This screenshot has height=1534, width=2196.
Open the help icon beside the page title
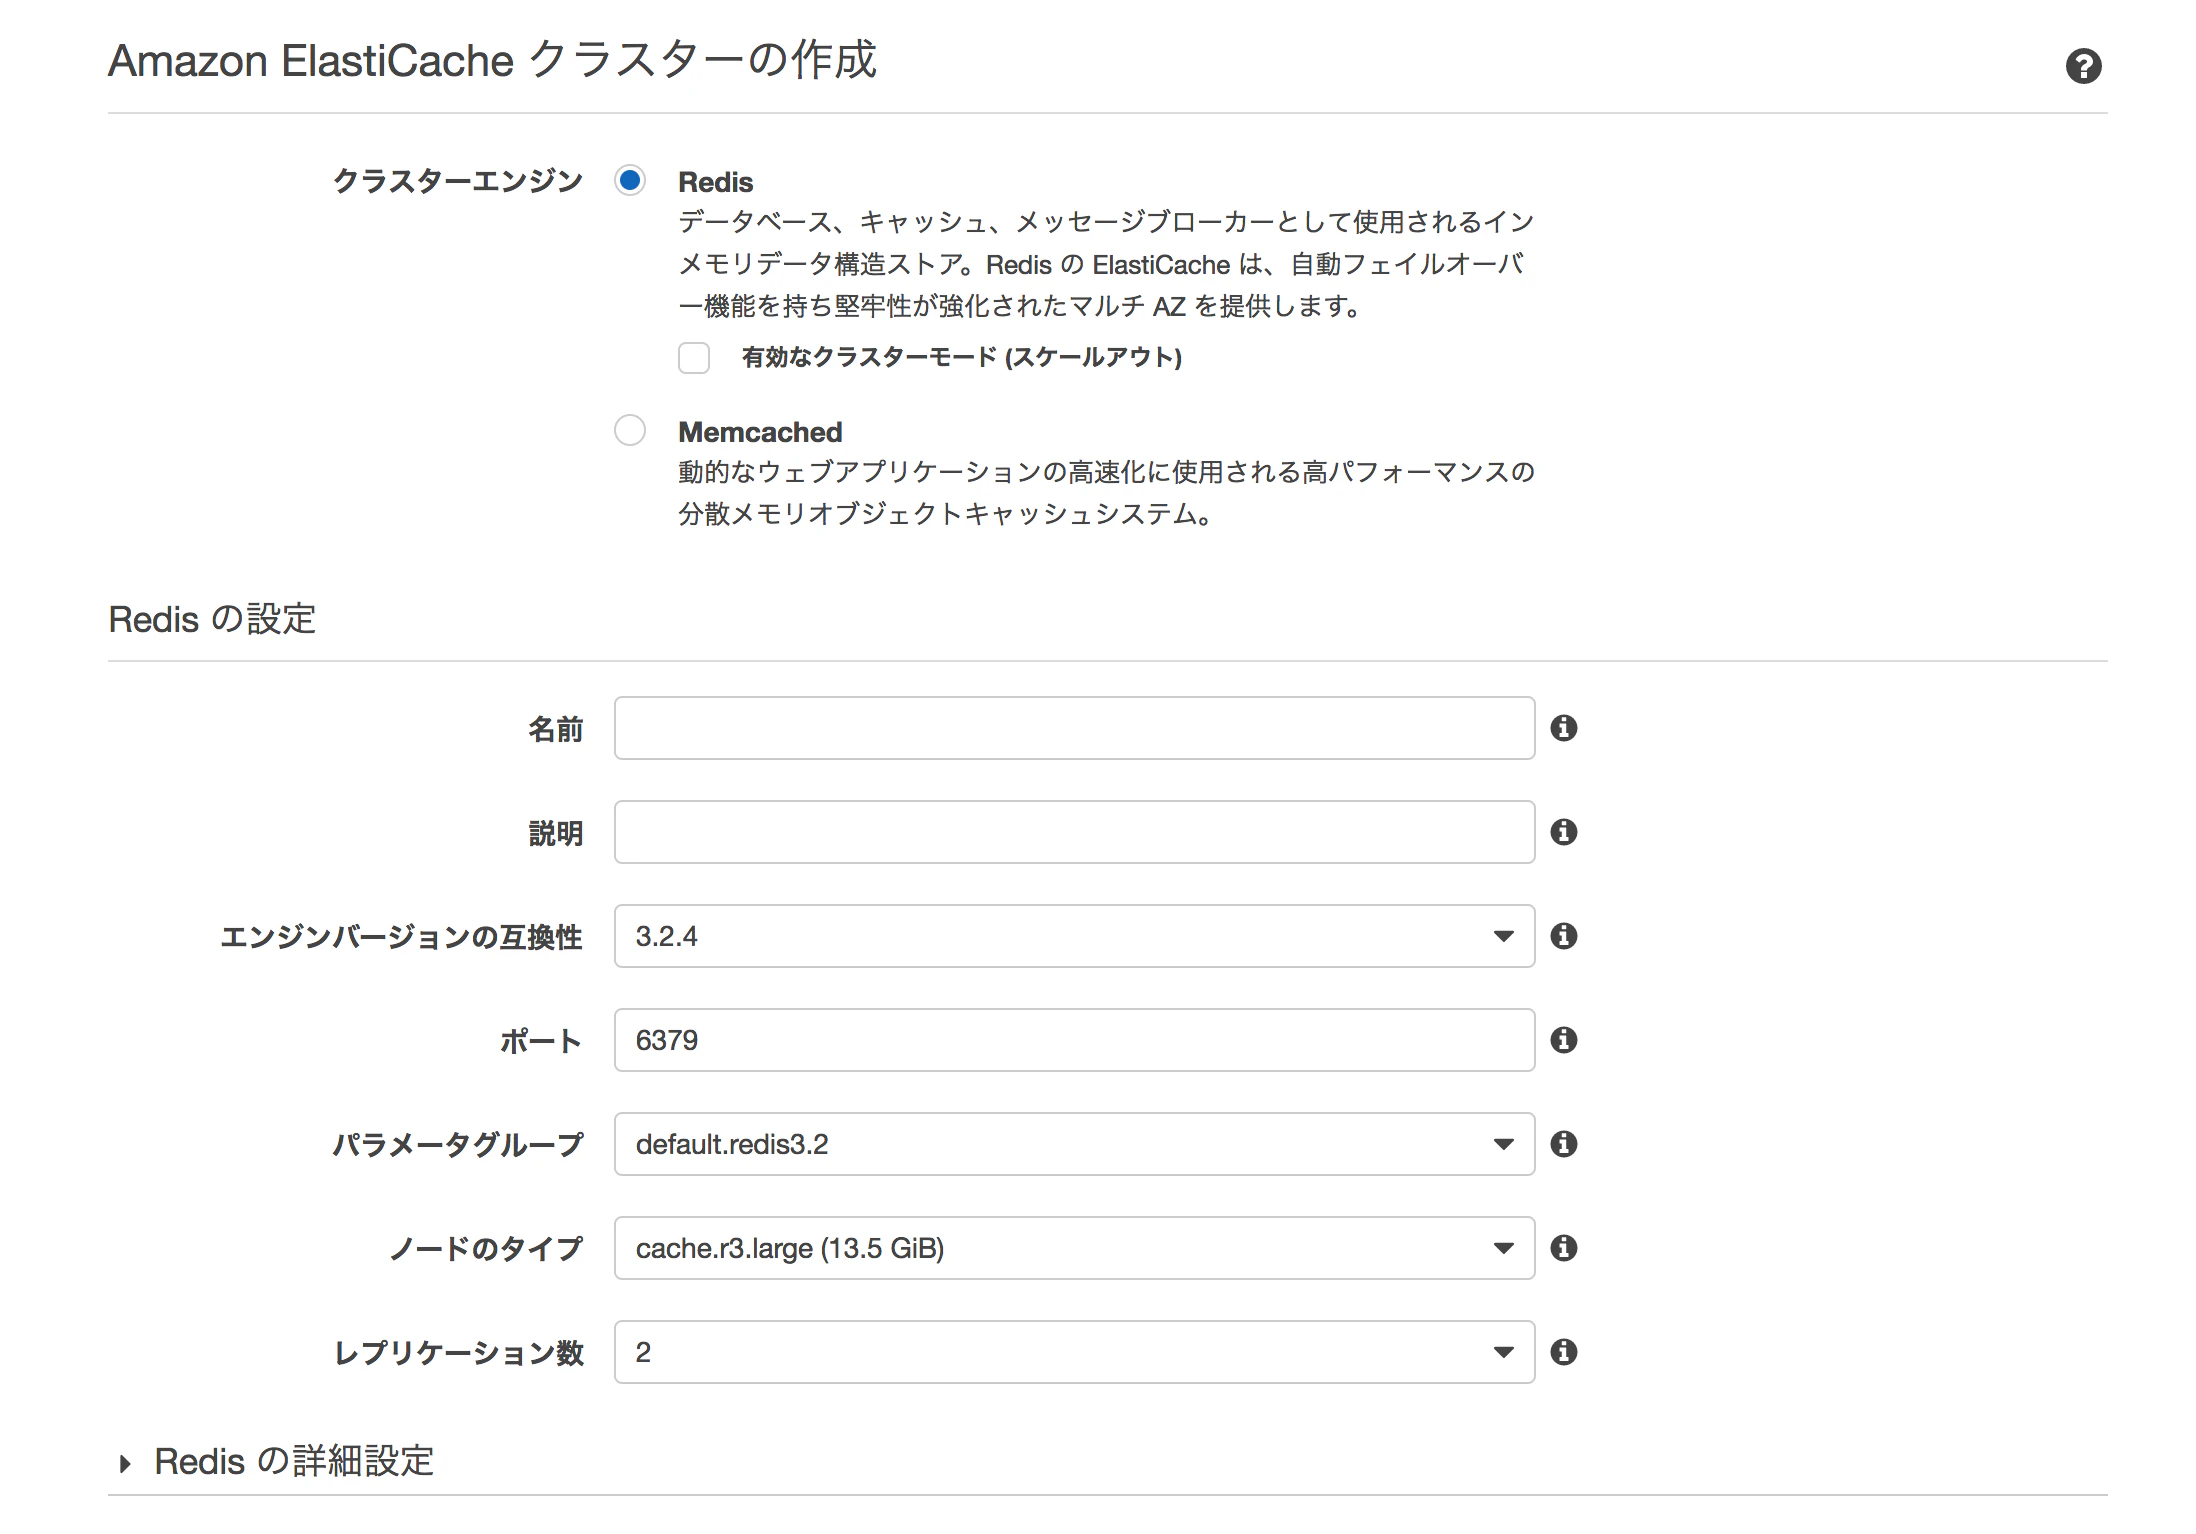(2083, 67)
